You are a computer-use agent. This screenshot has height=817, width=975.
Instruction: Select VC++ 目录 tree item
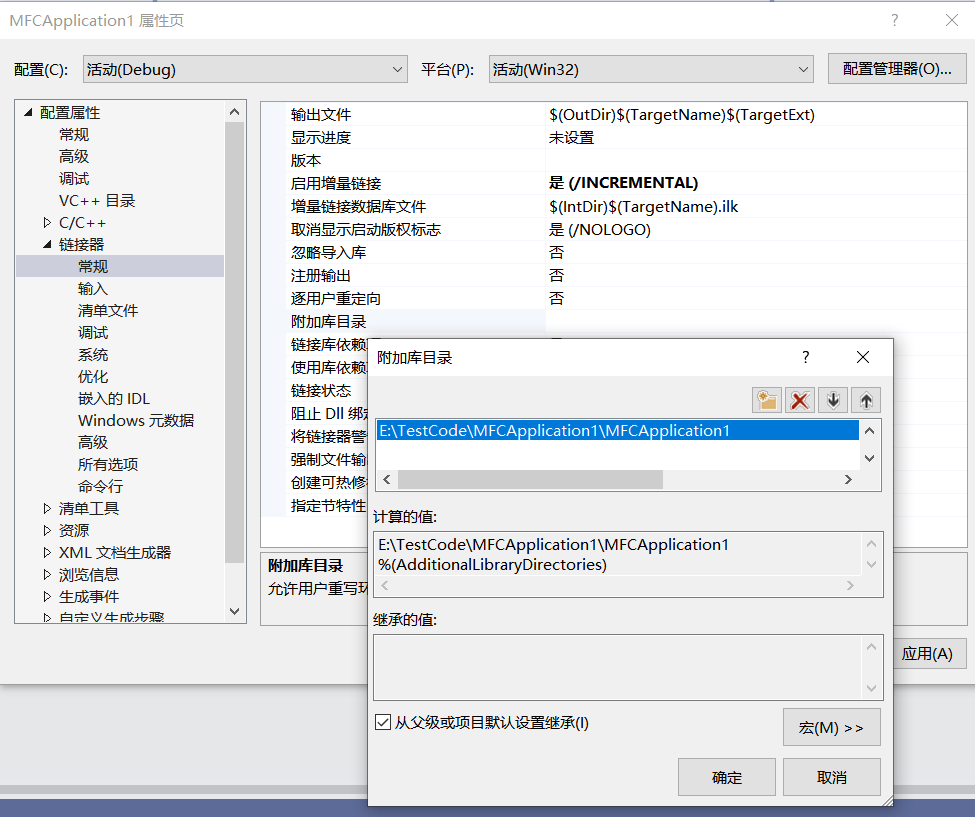96,200
